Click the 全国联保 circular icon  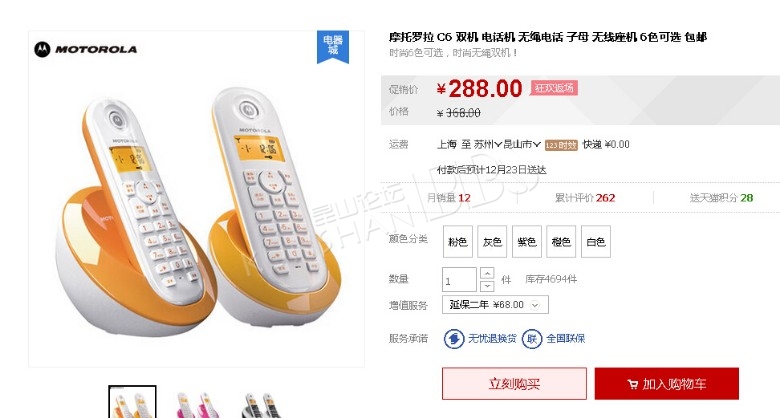pyautogui.click(x=532, y=339)
